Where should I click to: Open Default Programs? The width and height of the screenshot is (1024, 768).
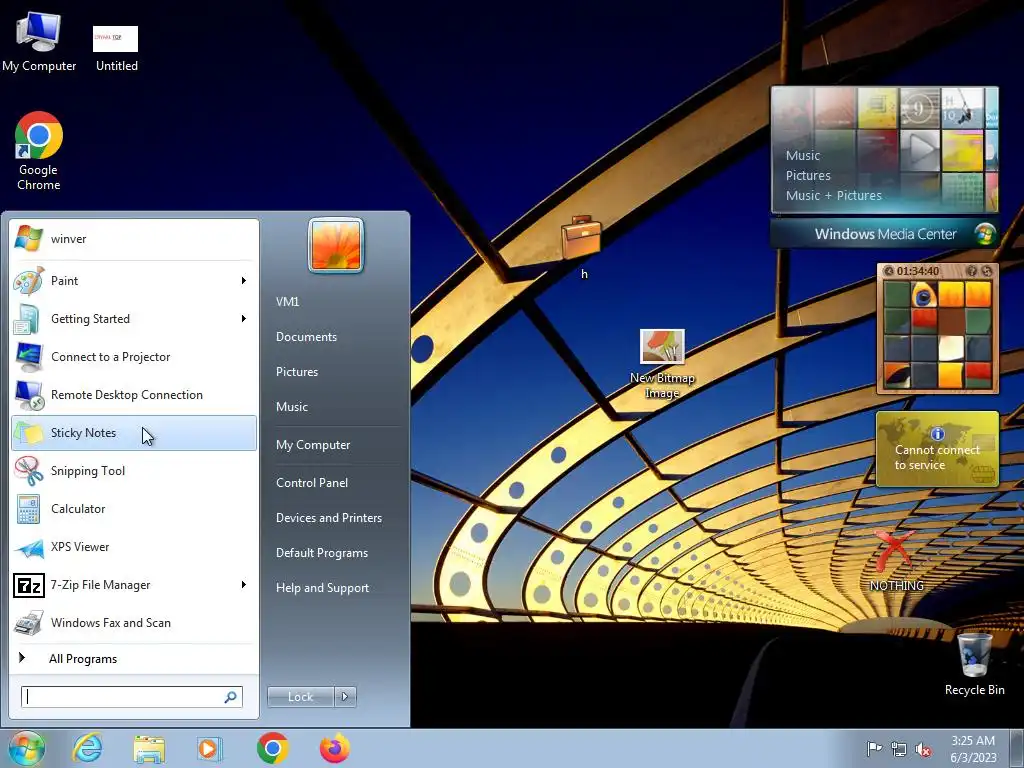[322, 553]
